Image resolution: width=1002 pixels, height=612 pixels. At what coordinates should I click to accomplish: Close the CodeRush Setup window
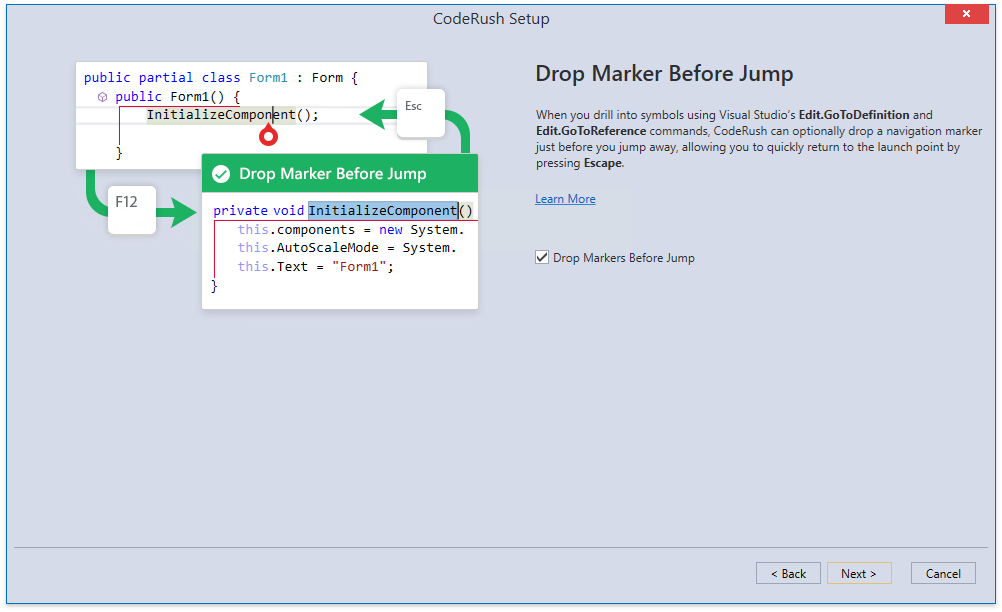click(966, 13)
